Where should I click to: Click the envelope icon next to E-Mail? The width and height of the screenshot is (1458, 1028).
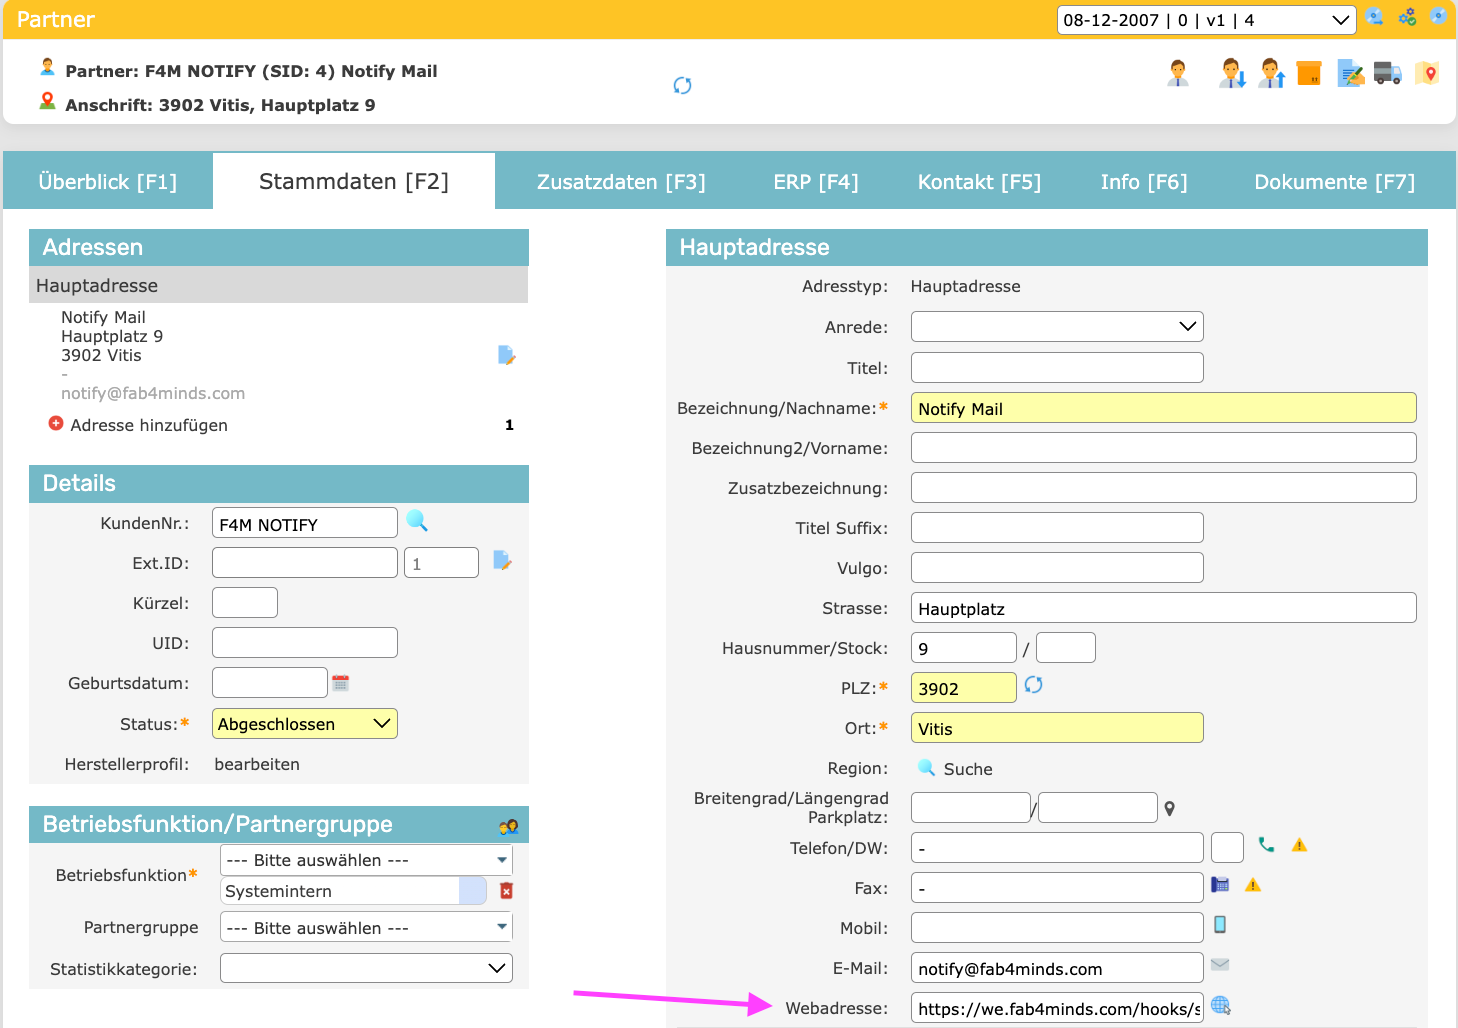pos(1220,965)
